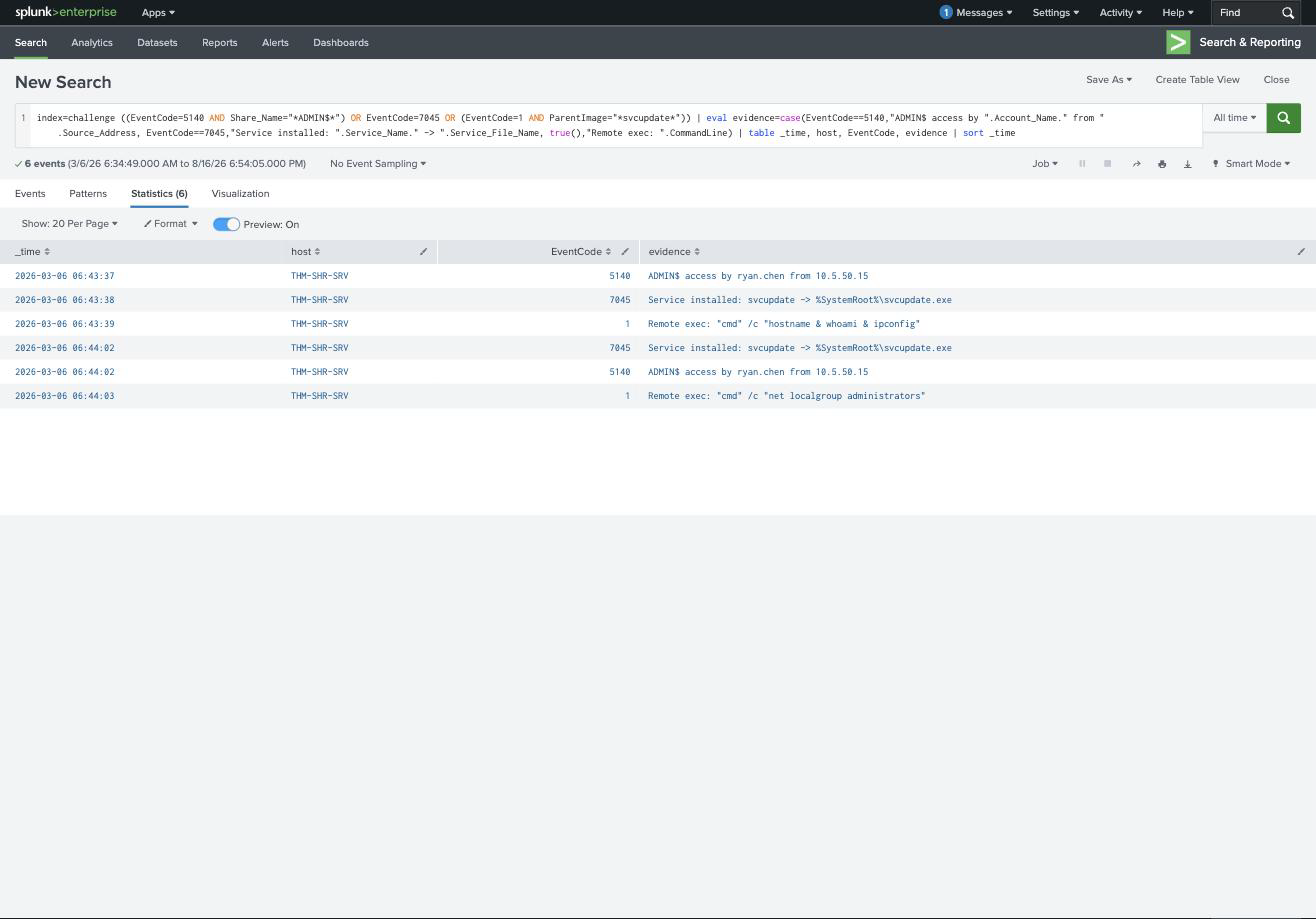This screenshot has height=919, width=1316.
Task: Open the Job dropdown menu
Action: [x=1044, y=164]
